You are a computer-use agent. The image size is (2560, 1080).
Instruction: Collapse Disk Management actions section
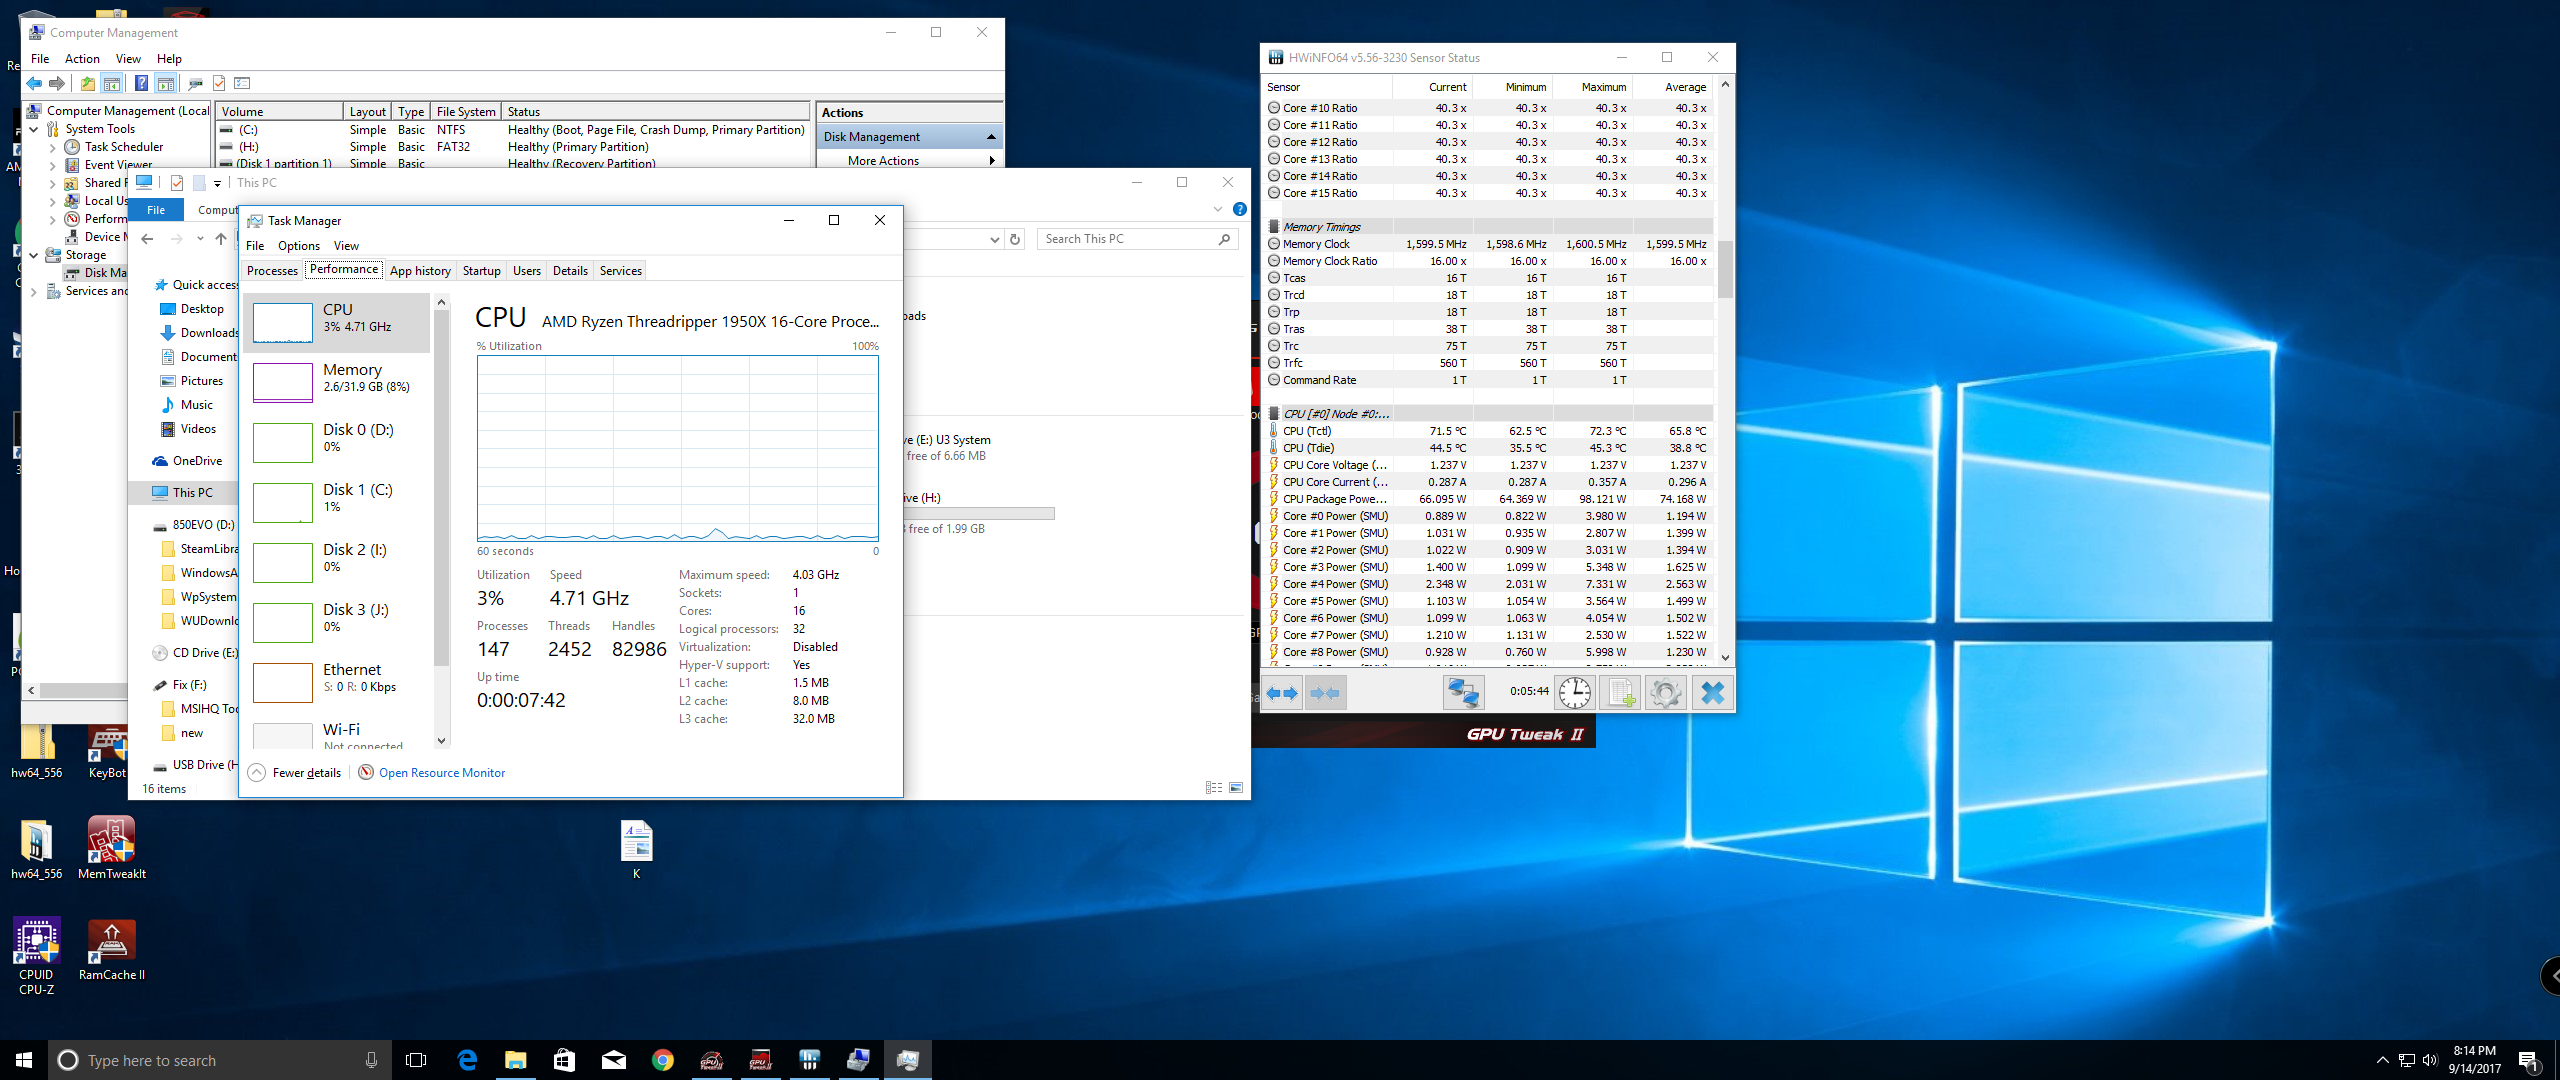(991, 137)
